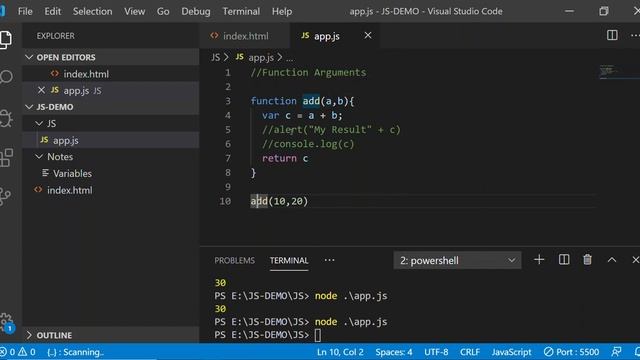Open the Go menu
640x360 pixels.
coord(163,11)
